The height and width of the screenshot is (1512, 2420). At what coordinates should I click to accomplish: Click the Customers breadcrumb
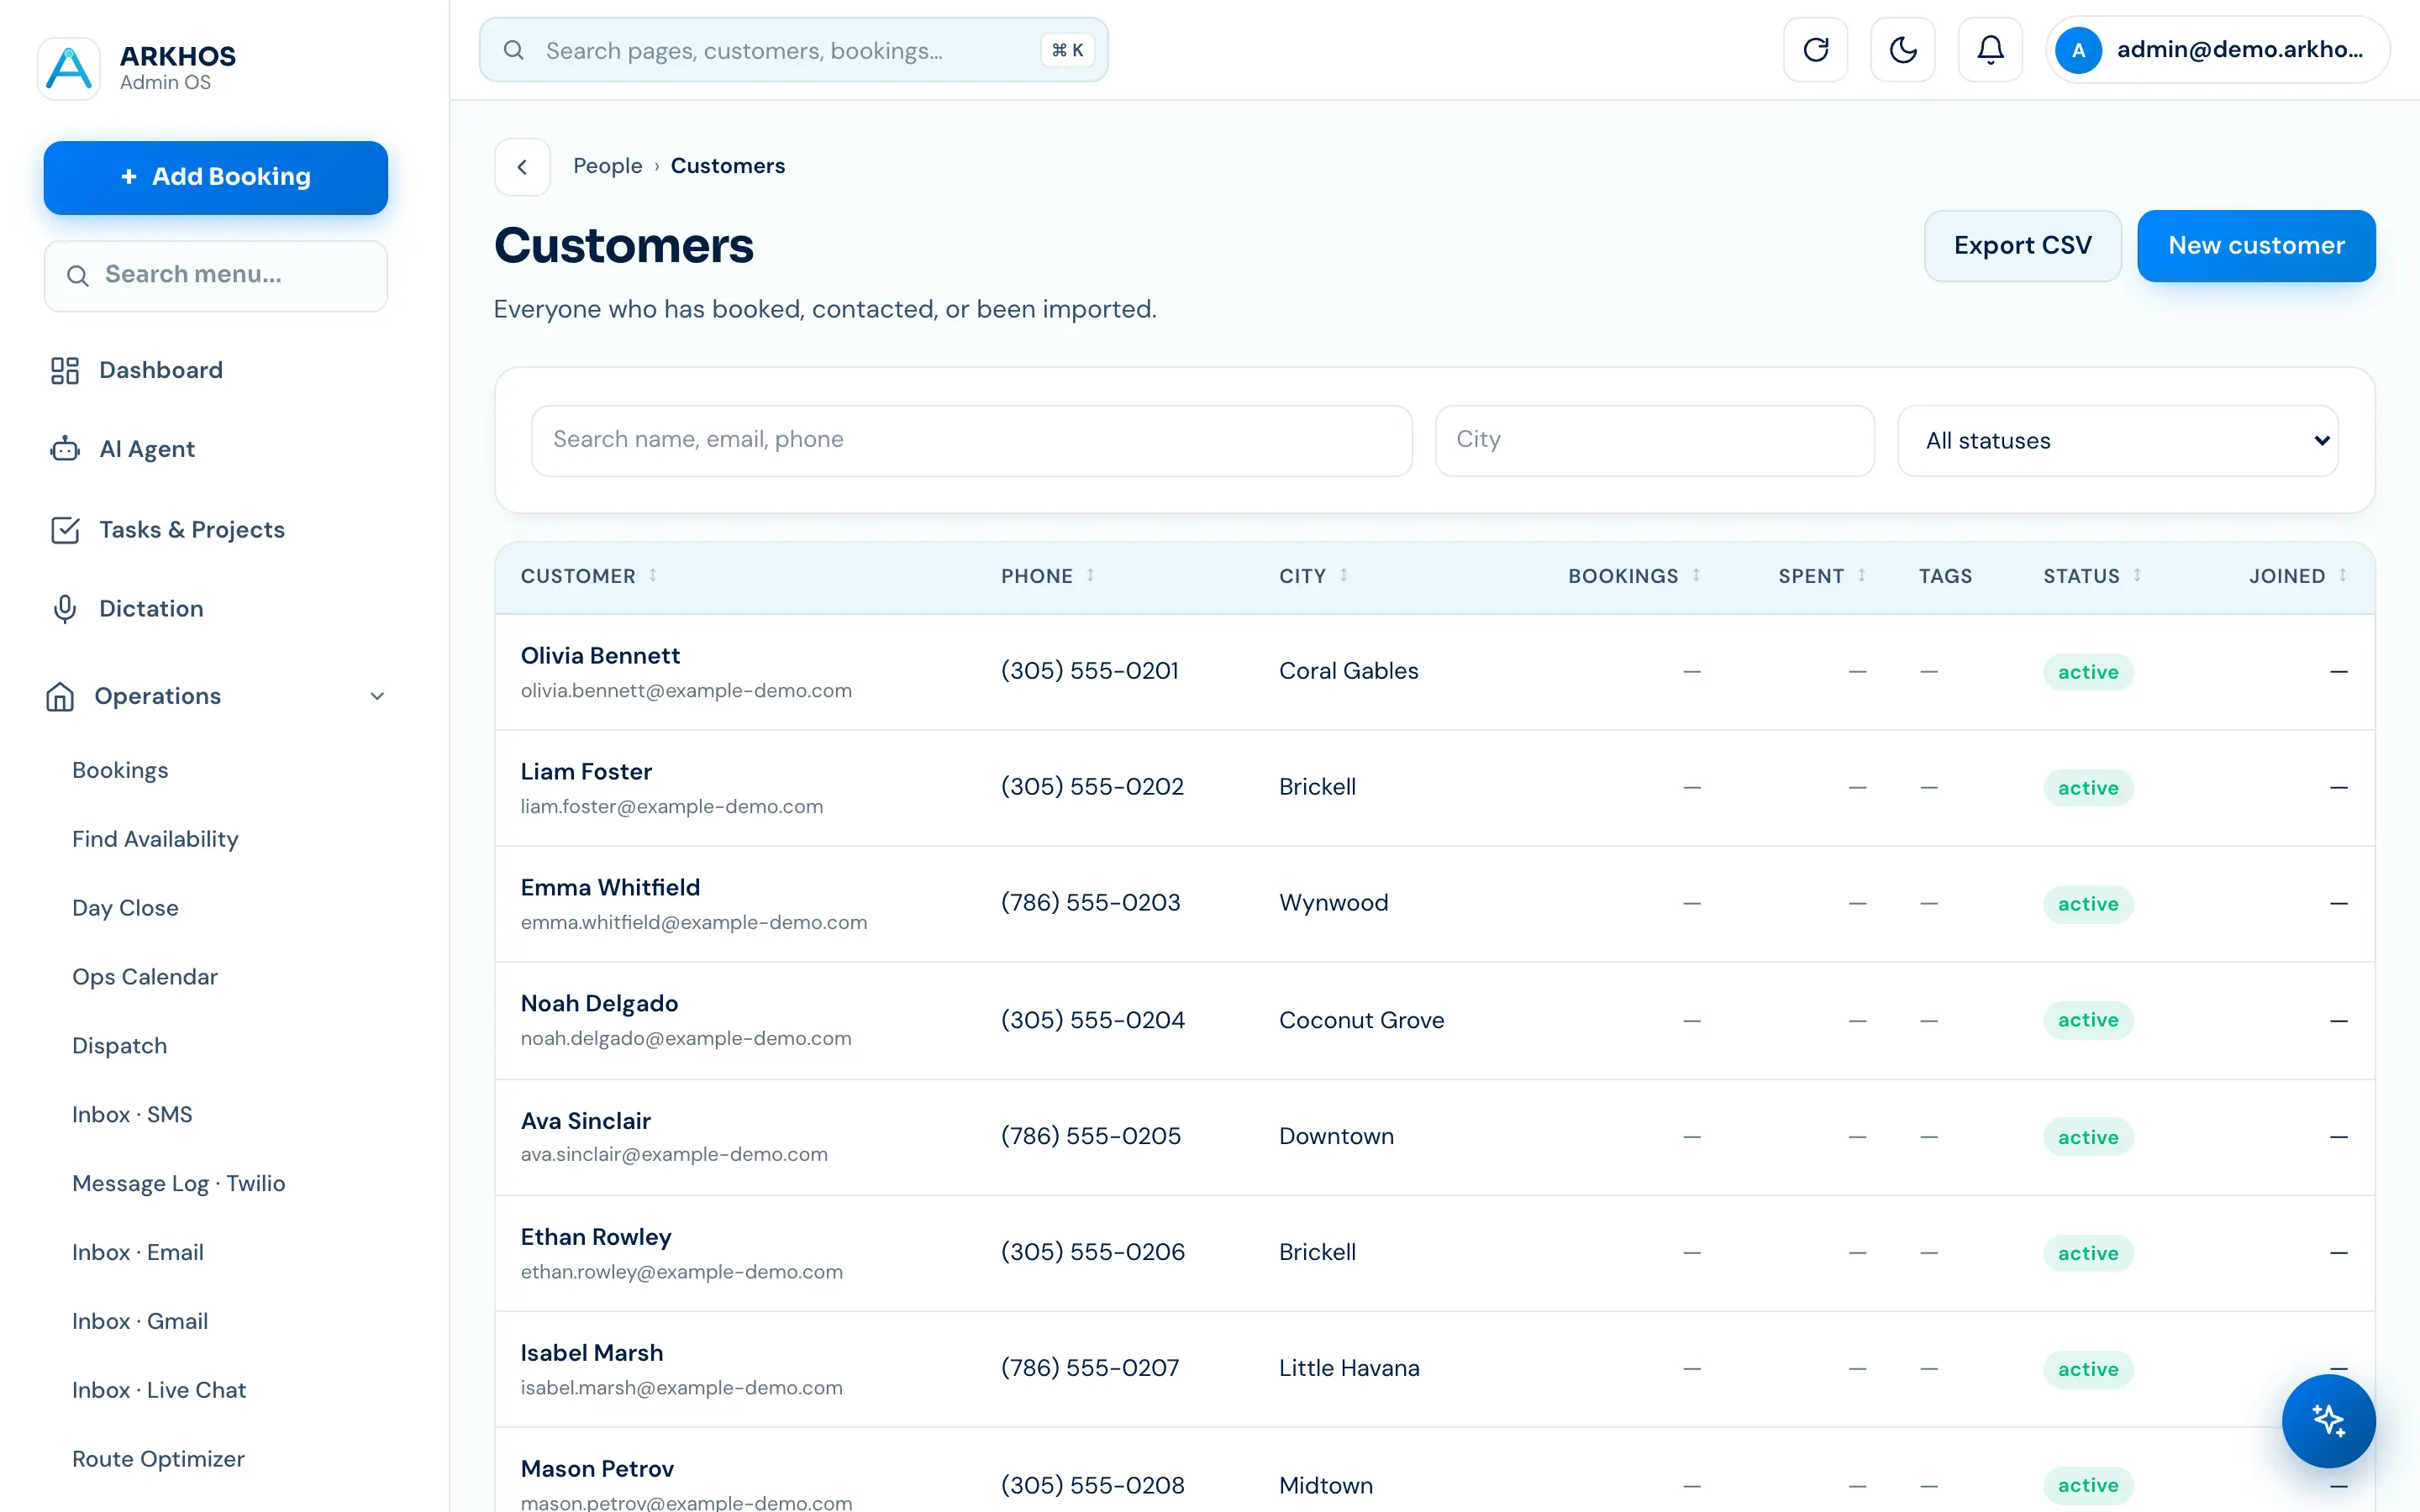[x=727, y=166]
